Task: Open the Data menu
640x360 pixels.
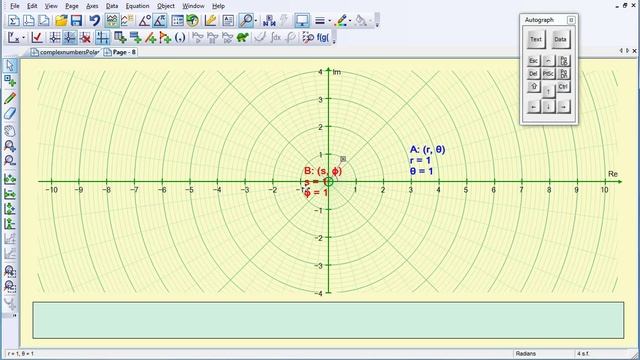Action: point(112,6)
